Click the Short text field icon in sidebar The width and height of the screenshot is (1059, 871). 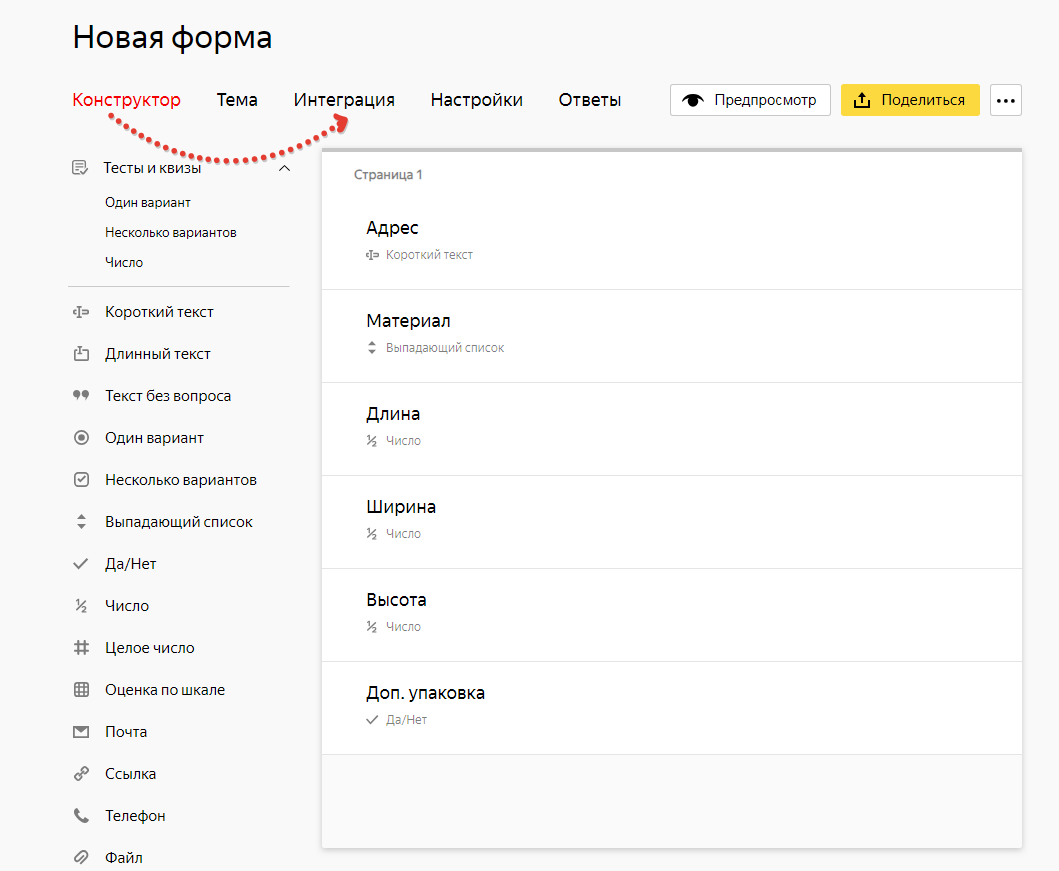(x=81, y=312)
